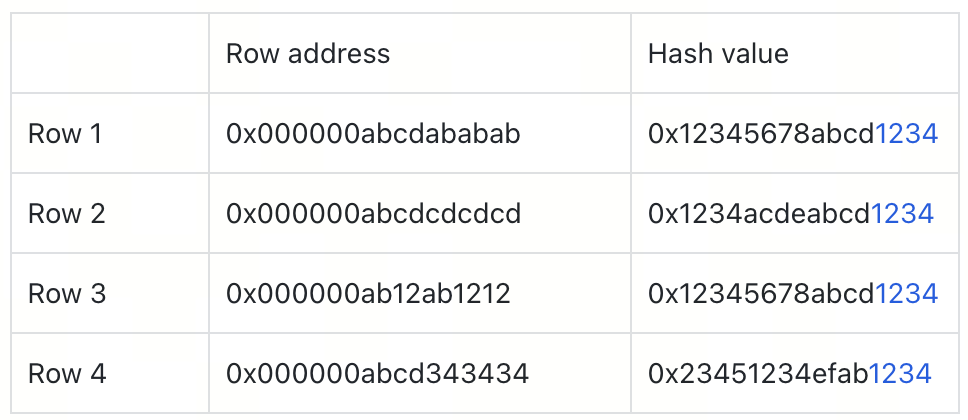Viewport: 968px width, 420px height.
Task: Click black hash text 0x12345678abcd in Row 3
Action: pos(761,294)
